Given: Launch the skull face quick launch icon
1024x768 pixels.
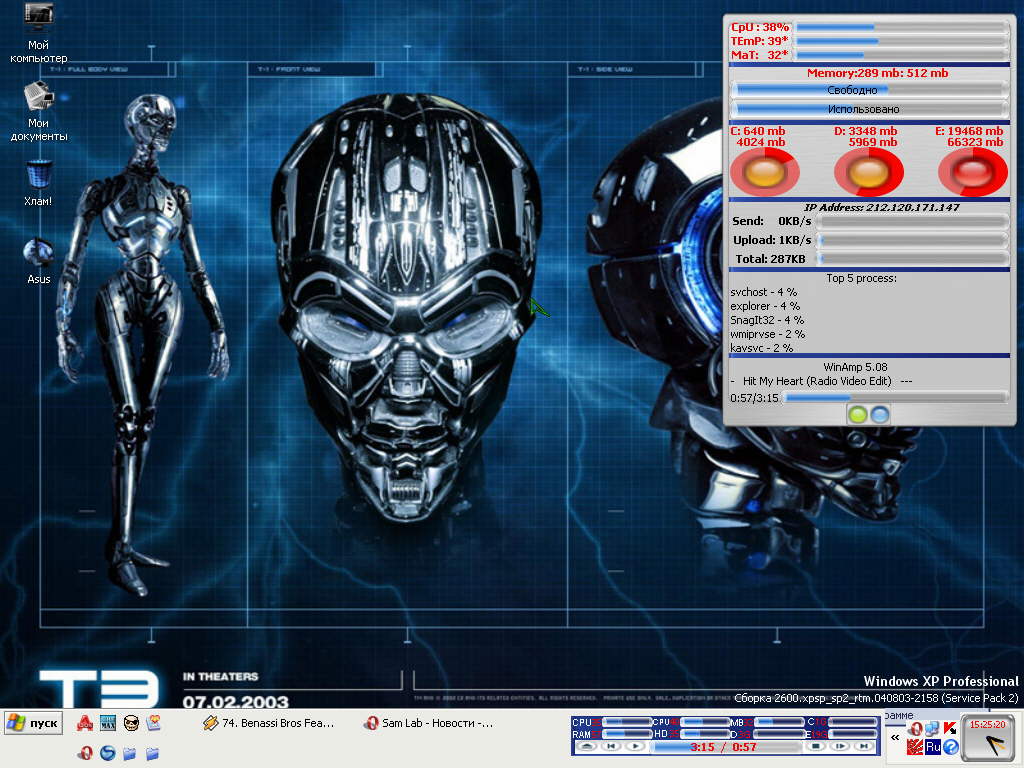Looking at the screenshot, I should [x=131, y=723].
